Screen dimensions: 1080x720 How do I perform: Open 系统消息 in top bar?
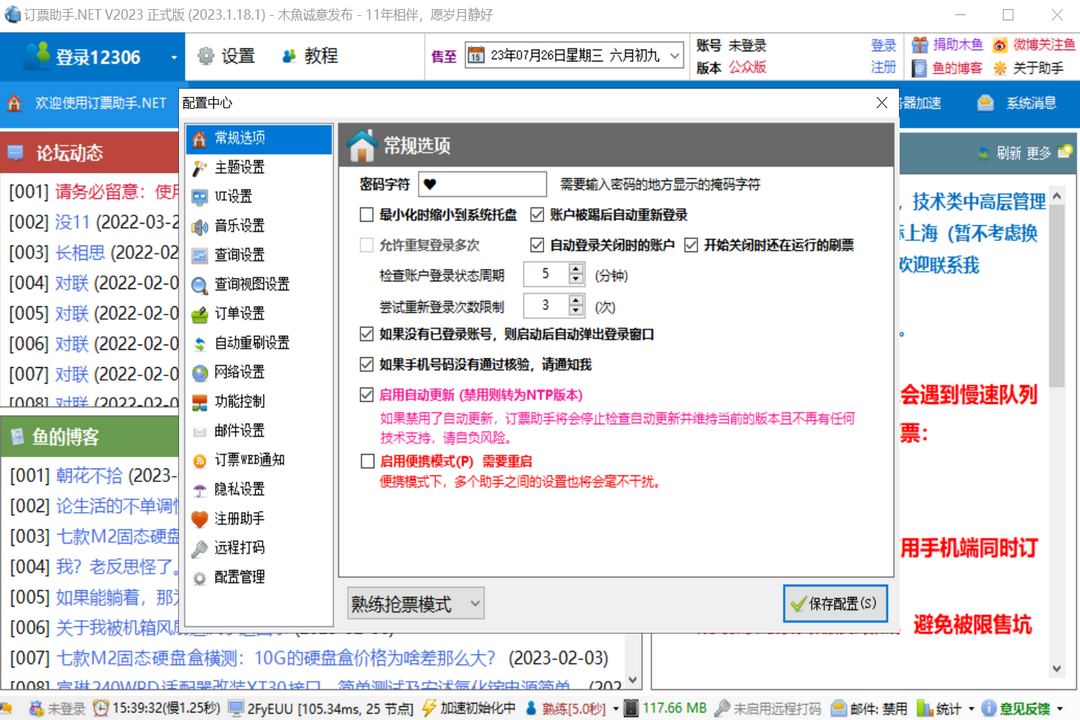click(x=1017, y=103)
